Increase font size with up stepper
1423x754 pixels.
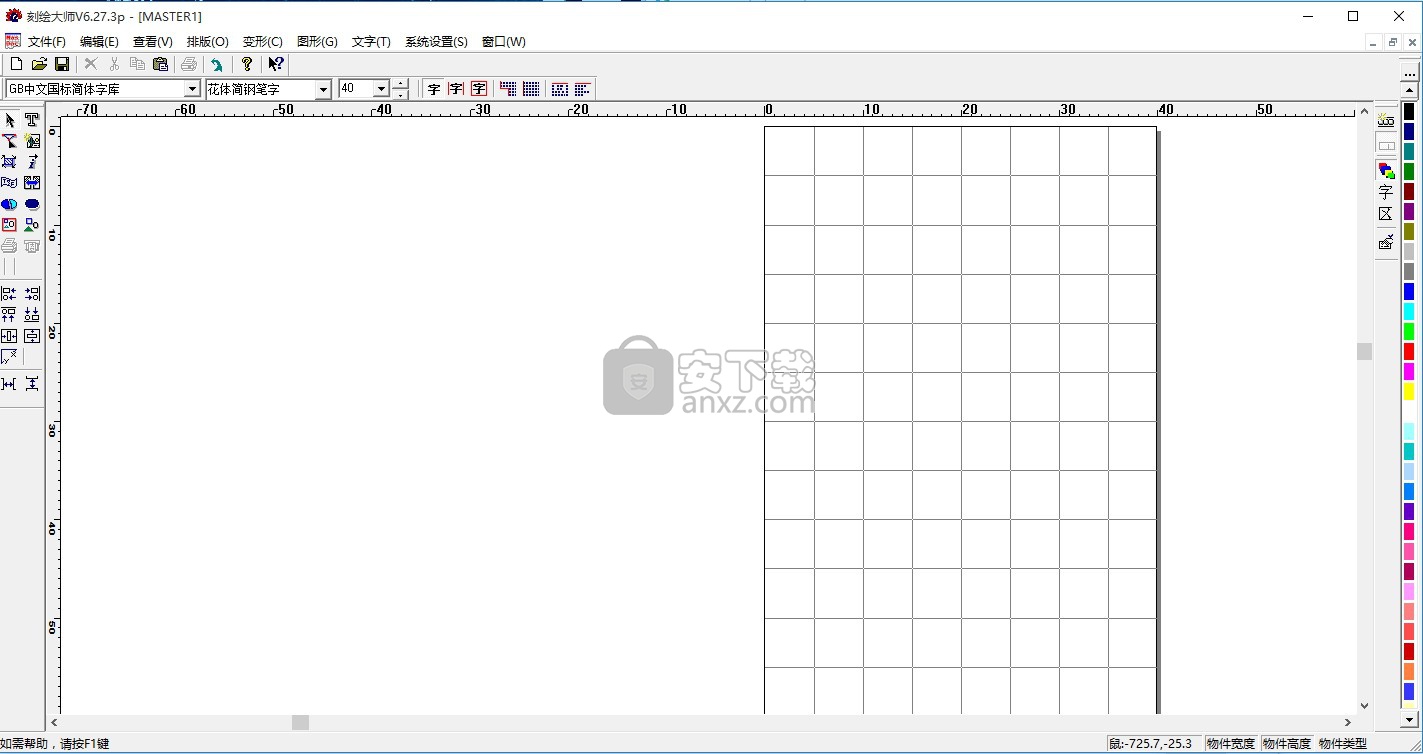(x=400, y=84)
